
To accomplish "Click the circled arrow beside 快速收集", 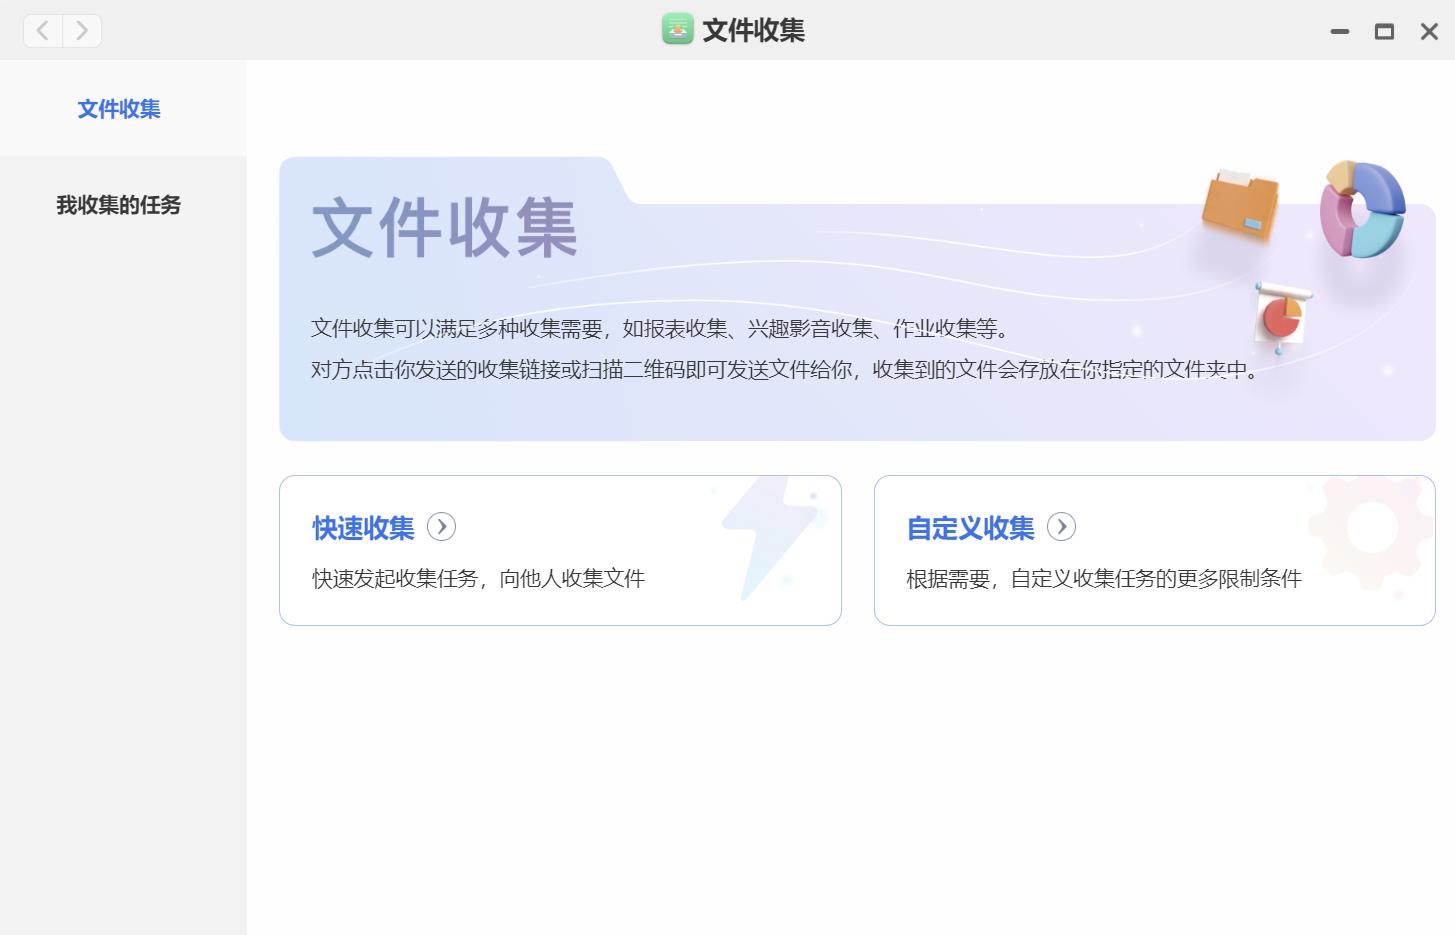I will click(x=441, y=526).
